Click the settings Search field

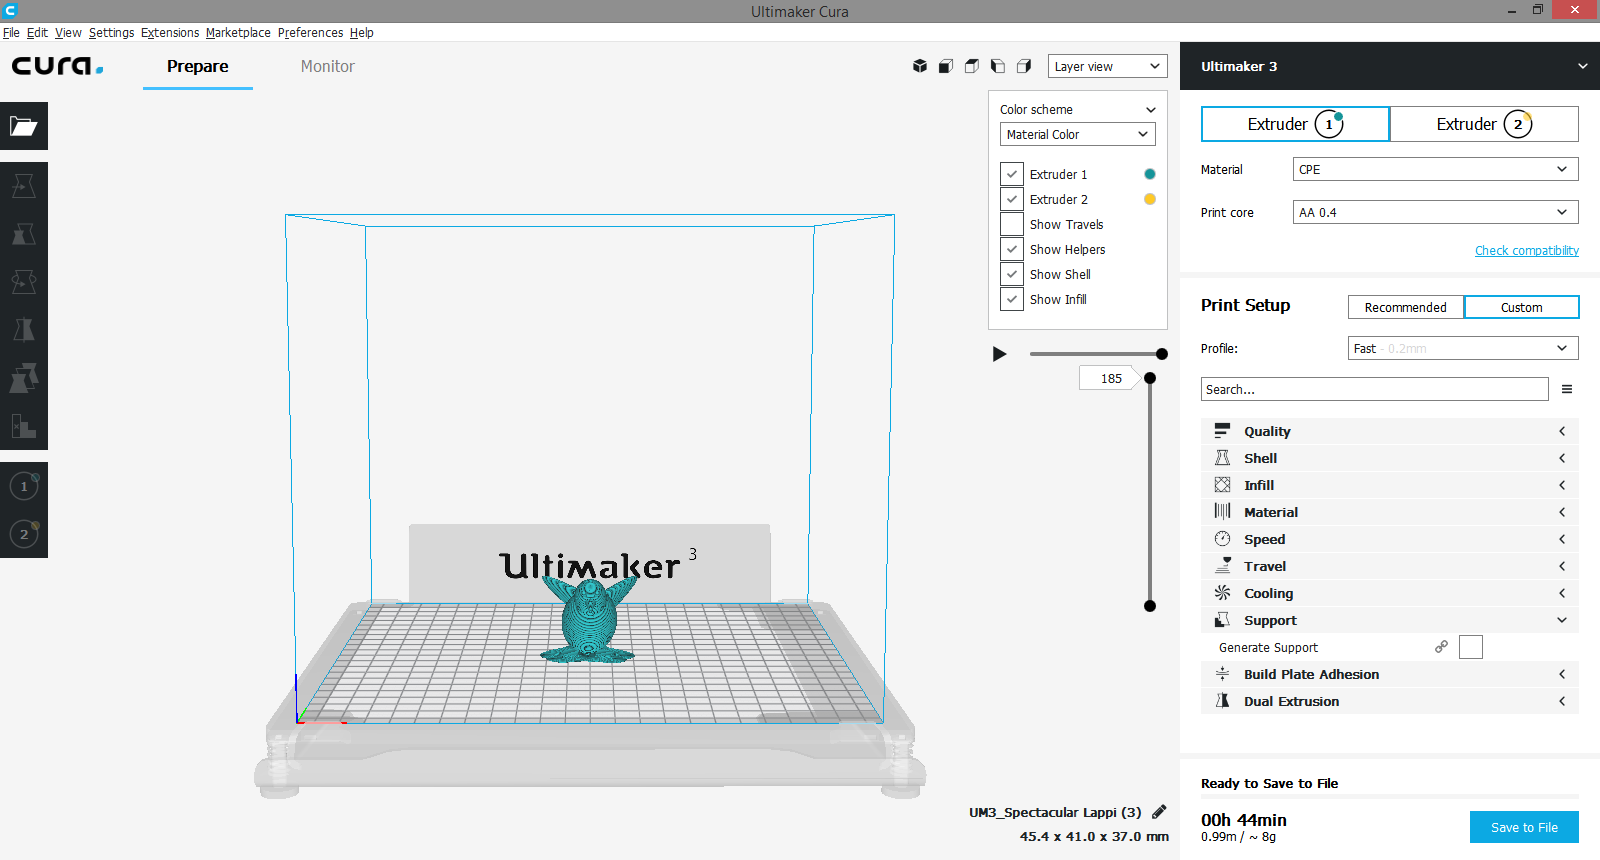click(x=1375, y=389)
